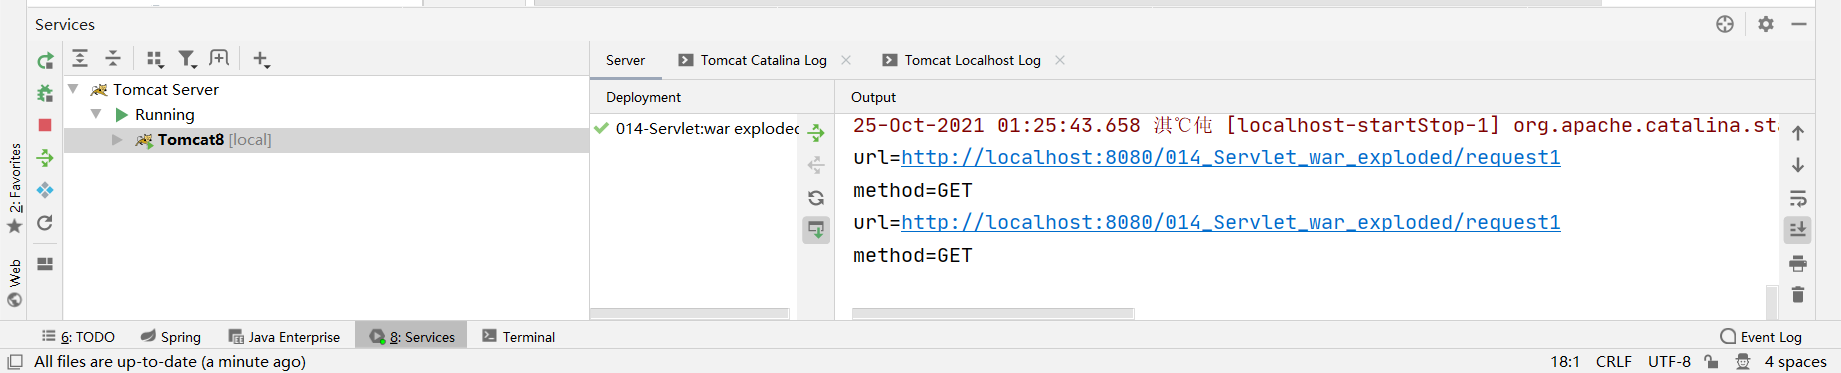Expand the Tomcat8 [local] node
This screenshot has width=1841, height=373.
tap(117, 140)
